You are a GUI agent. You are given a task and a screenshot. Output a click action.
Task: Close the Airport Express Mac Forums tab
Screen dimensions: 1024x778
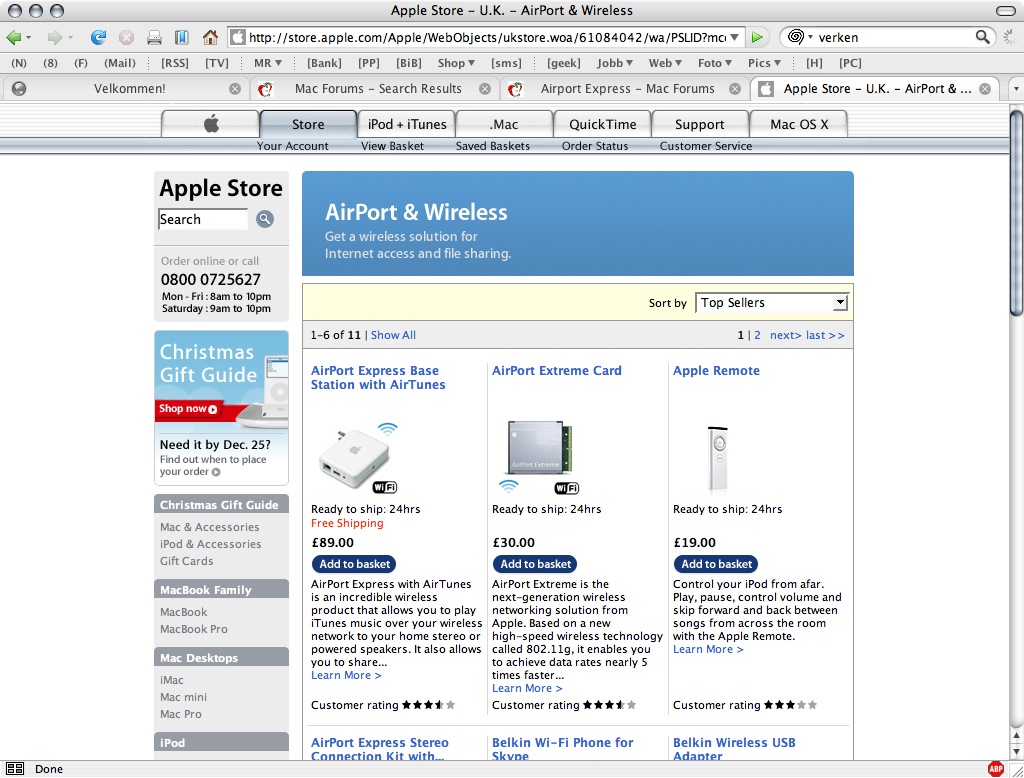click(x=735, y=89)
